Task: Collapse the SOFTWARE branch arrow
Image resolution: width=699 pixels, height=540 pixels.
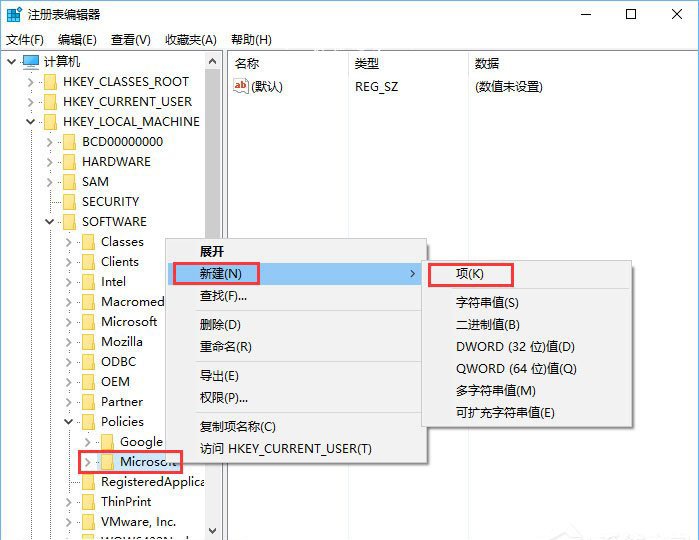Action: (49, 222)
